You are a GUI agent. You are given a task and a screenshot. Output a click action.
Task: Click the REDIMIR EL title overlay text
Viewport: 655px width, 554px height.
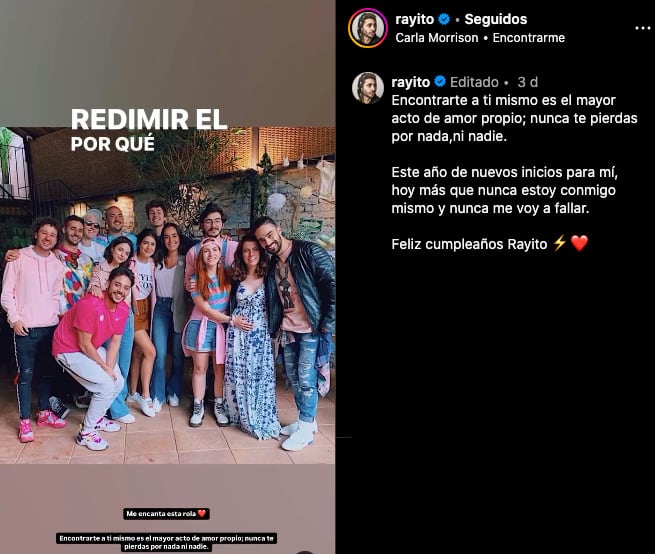pyautogui.click(x=149, y=119)
